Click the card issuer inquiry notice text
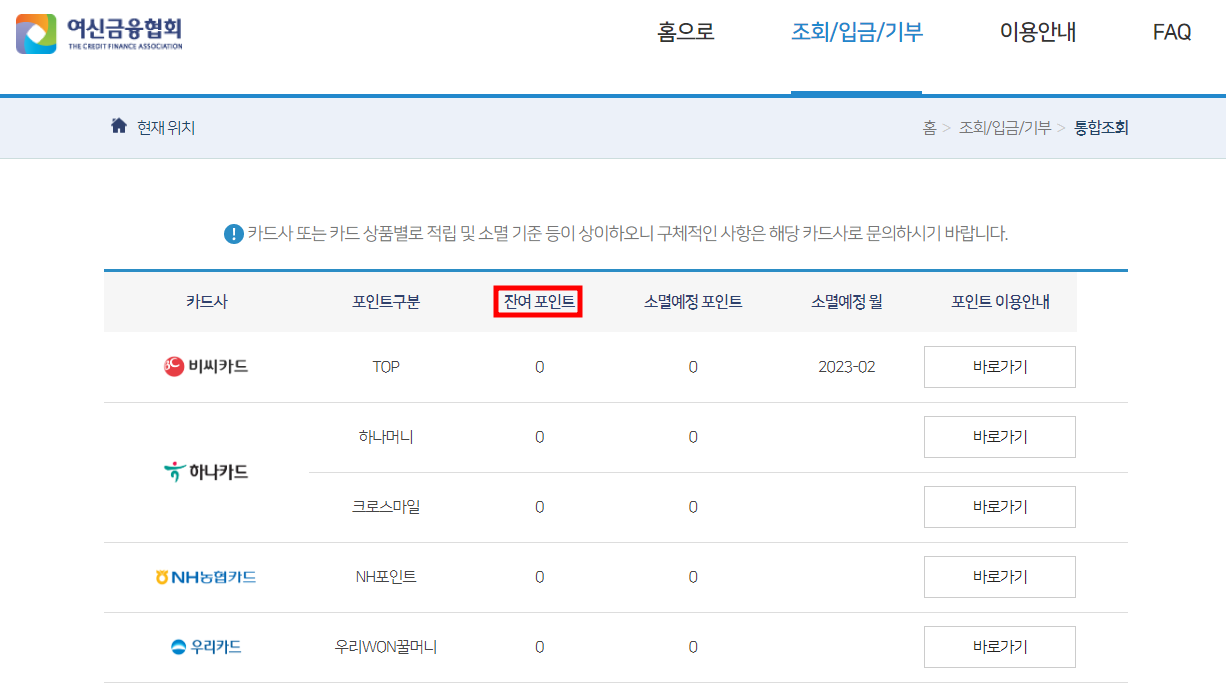This screenshot has height=683, width=1226. pos(628,234)
